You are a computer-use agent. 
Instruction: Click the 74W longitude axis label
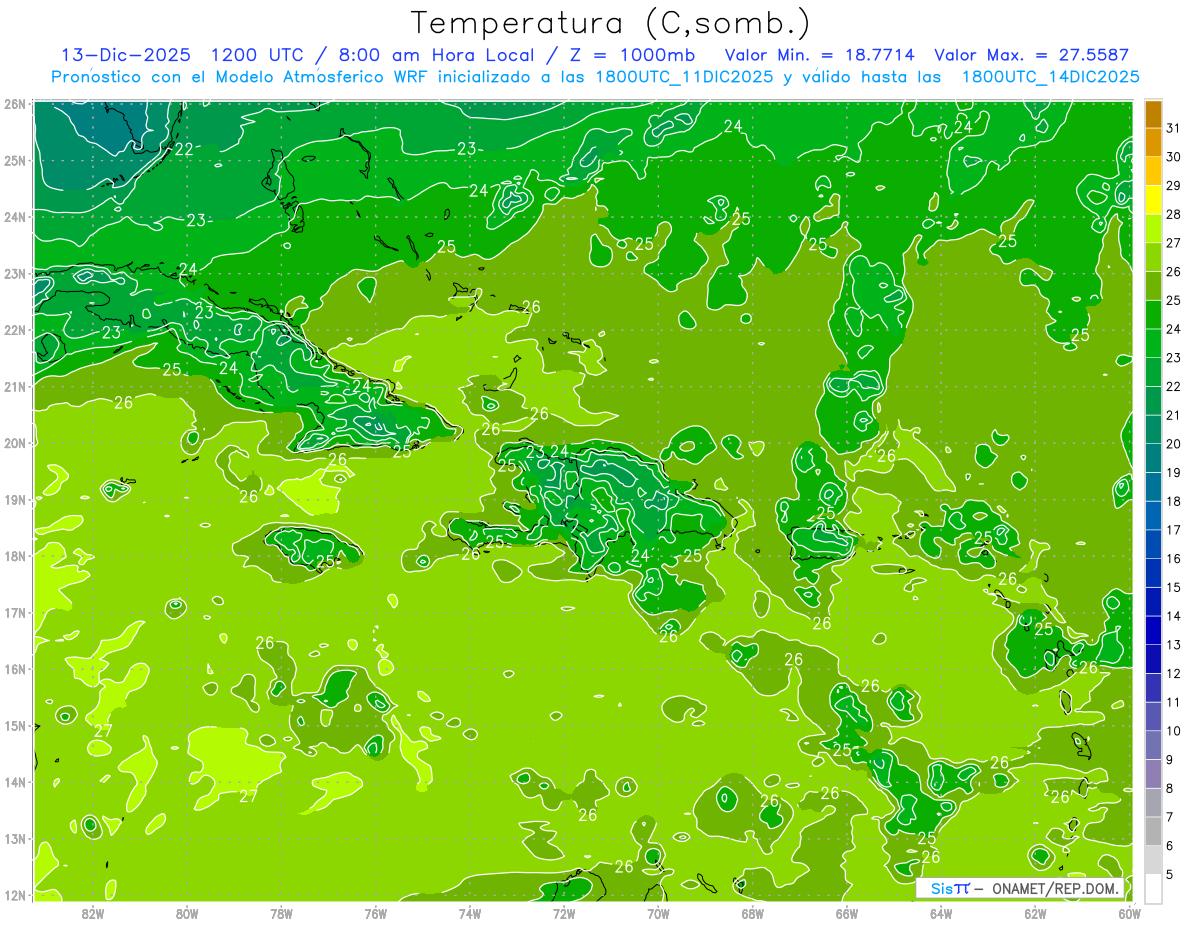point(470,914)
